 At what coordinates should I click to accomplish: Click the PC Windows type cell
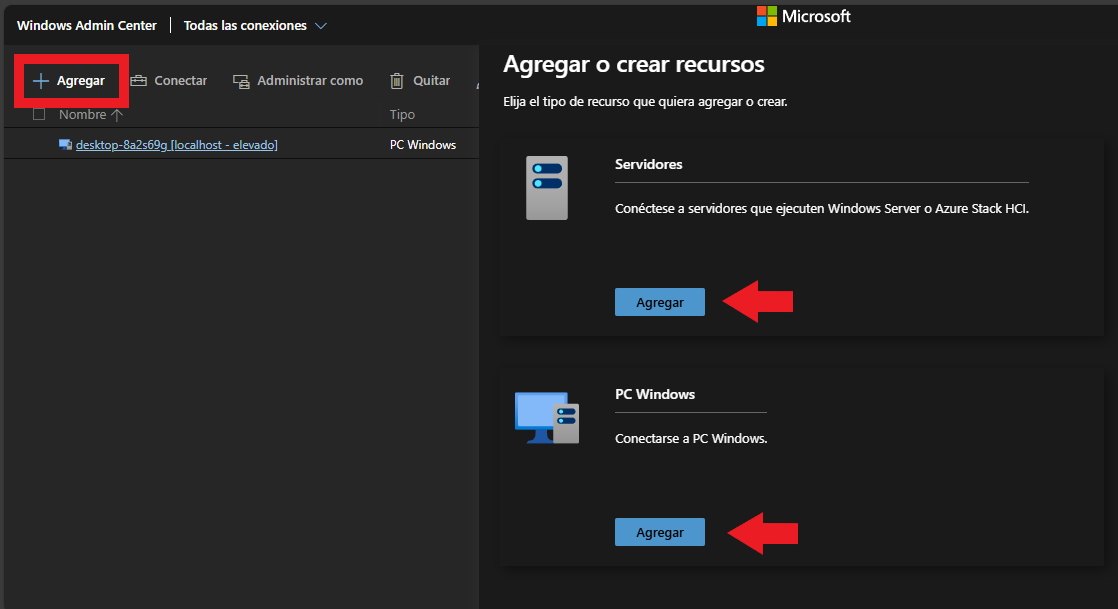coord(423,145)
